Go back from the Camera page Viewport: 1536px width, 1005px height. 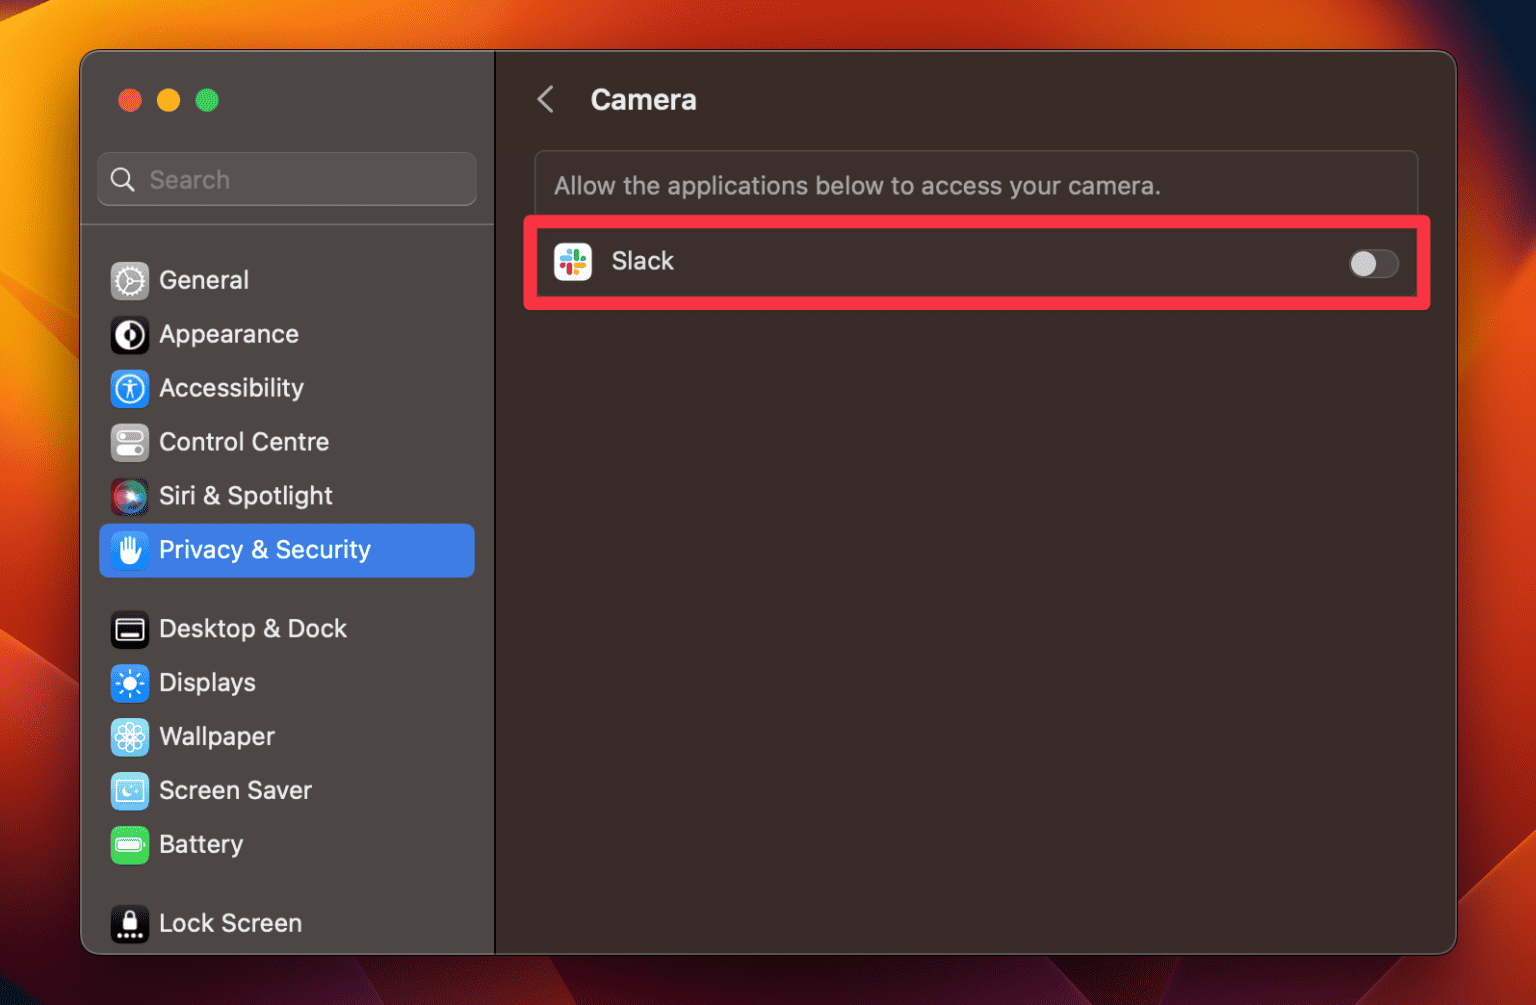tap(544, 99)
